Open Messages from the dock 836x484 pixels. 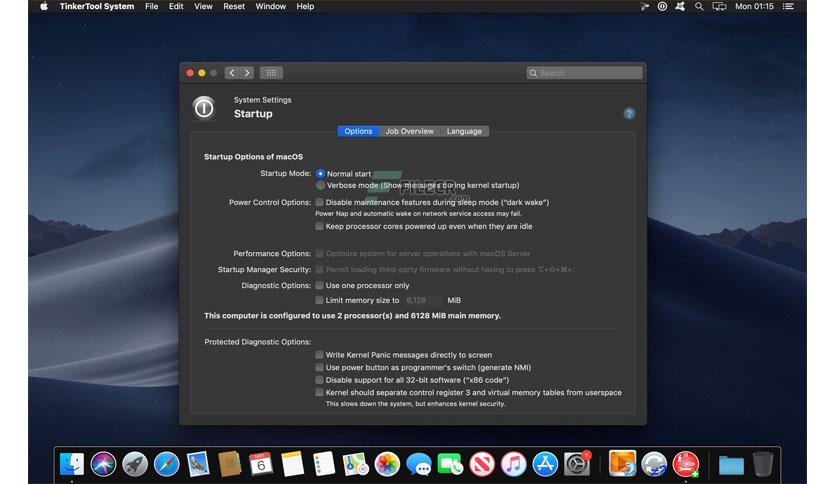coord(419,464)
